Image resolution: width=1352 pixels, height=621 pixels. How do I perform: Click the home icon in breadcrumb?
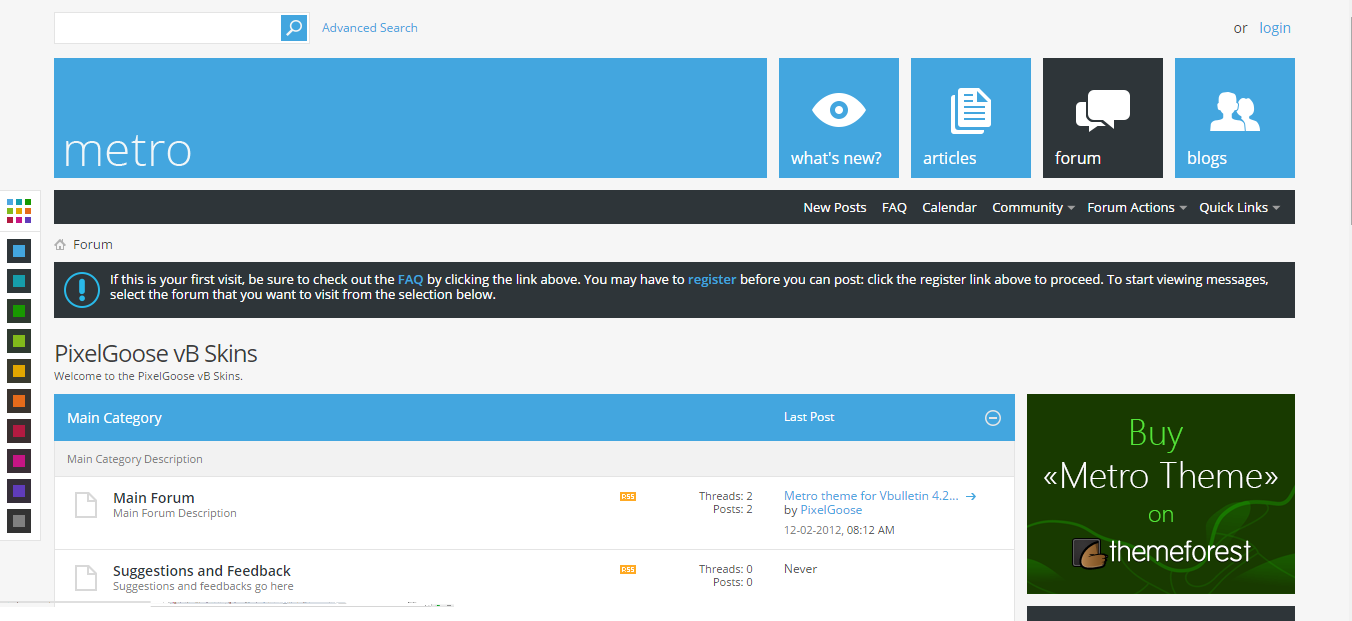[61, 245]
